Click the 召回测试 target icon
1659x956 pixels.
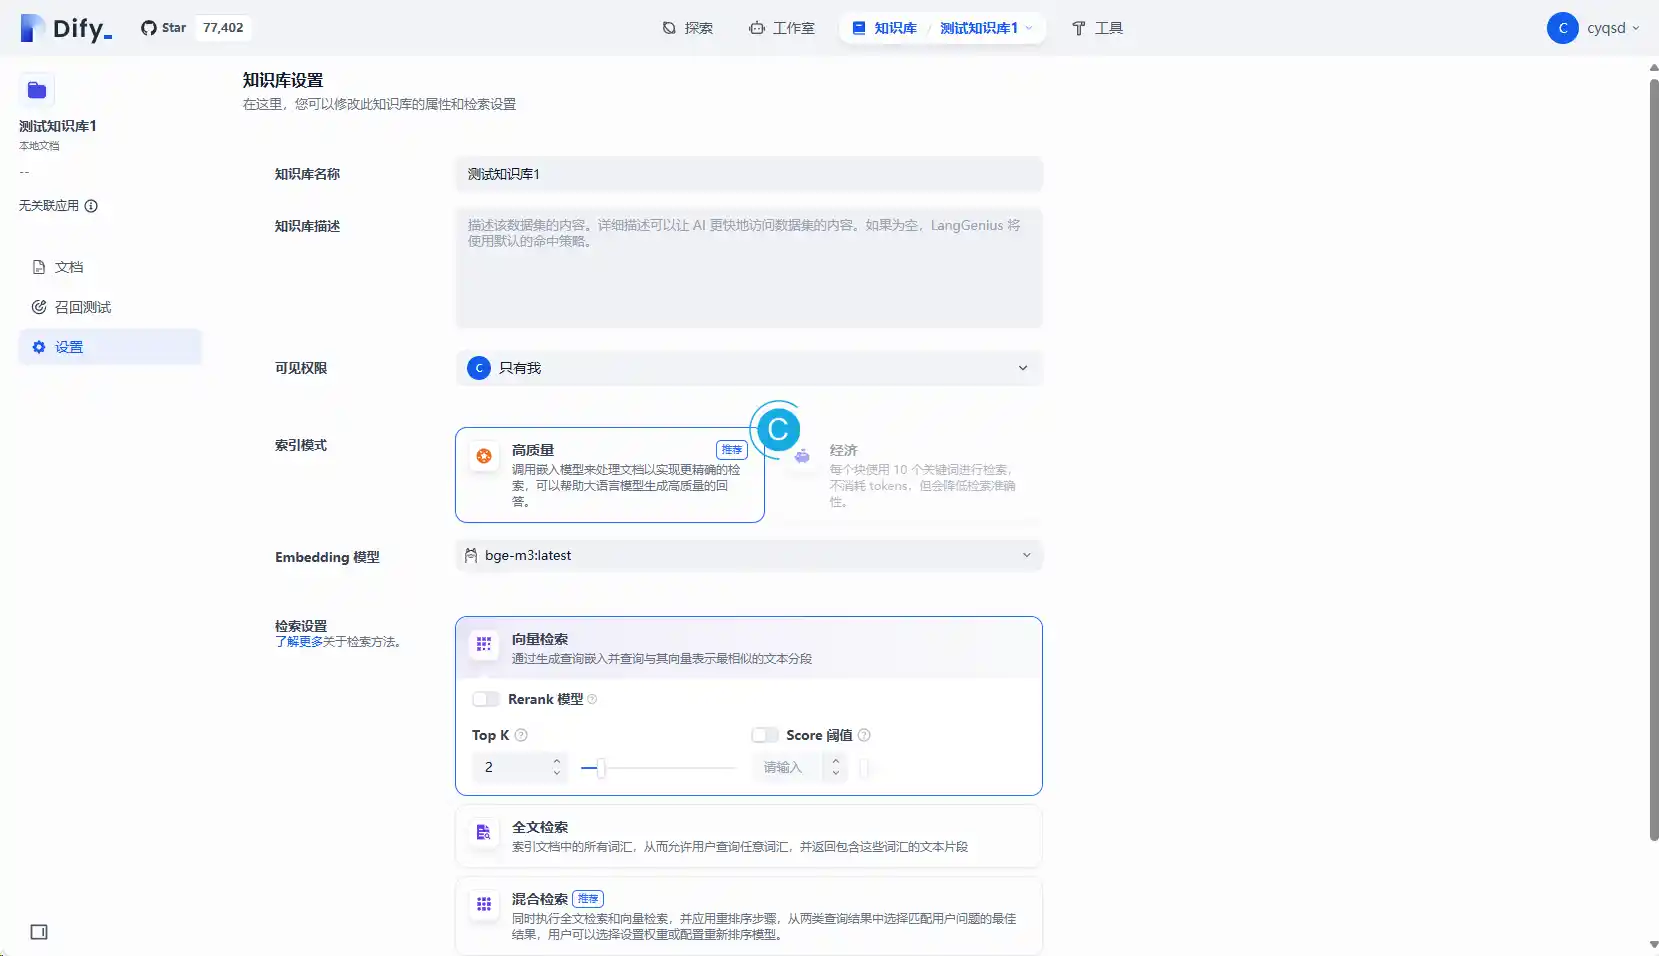pyautogui.click(x=39, y=307)
